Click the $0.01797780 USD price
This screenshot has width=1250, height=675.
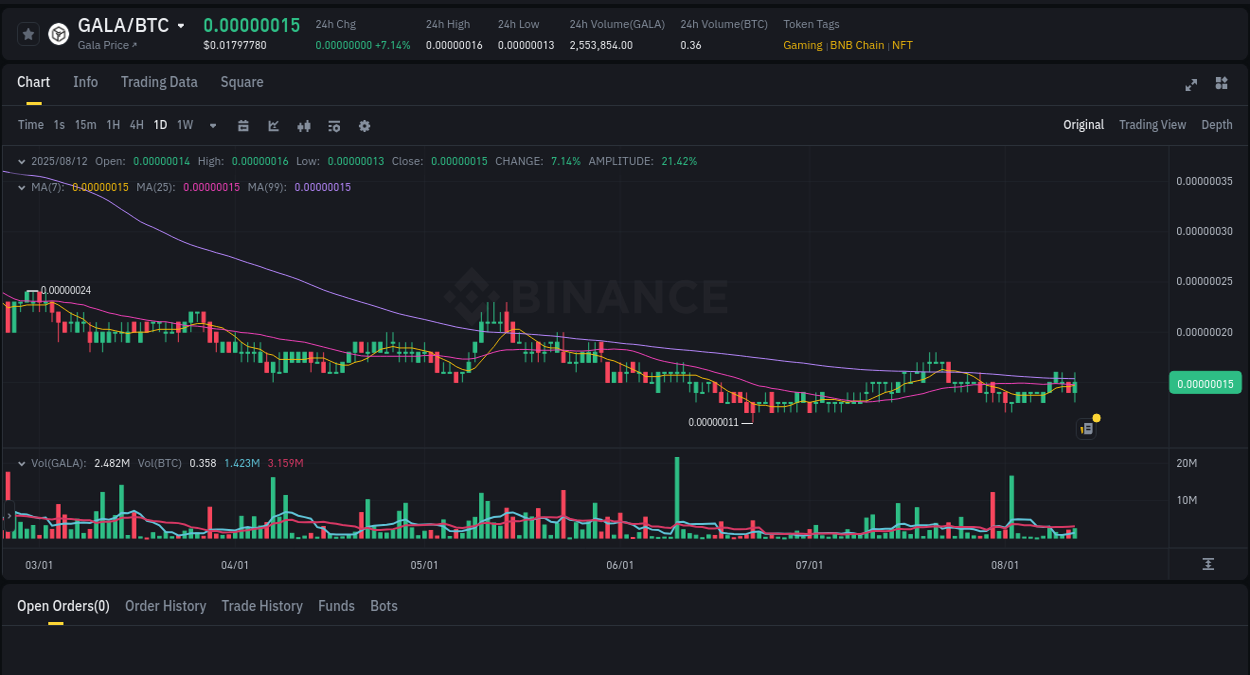click(x=235, y=45)
